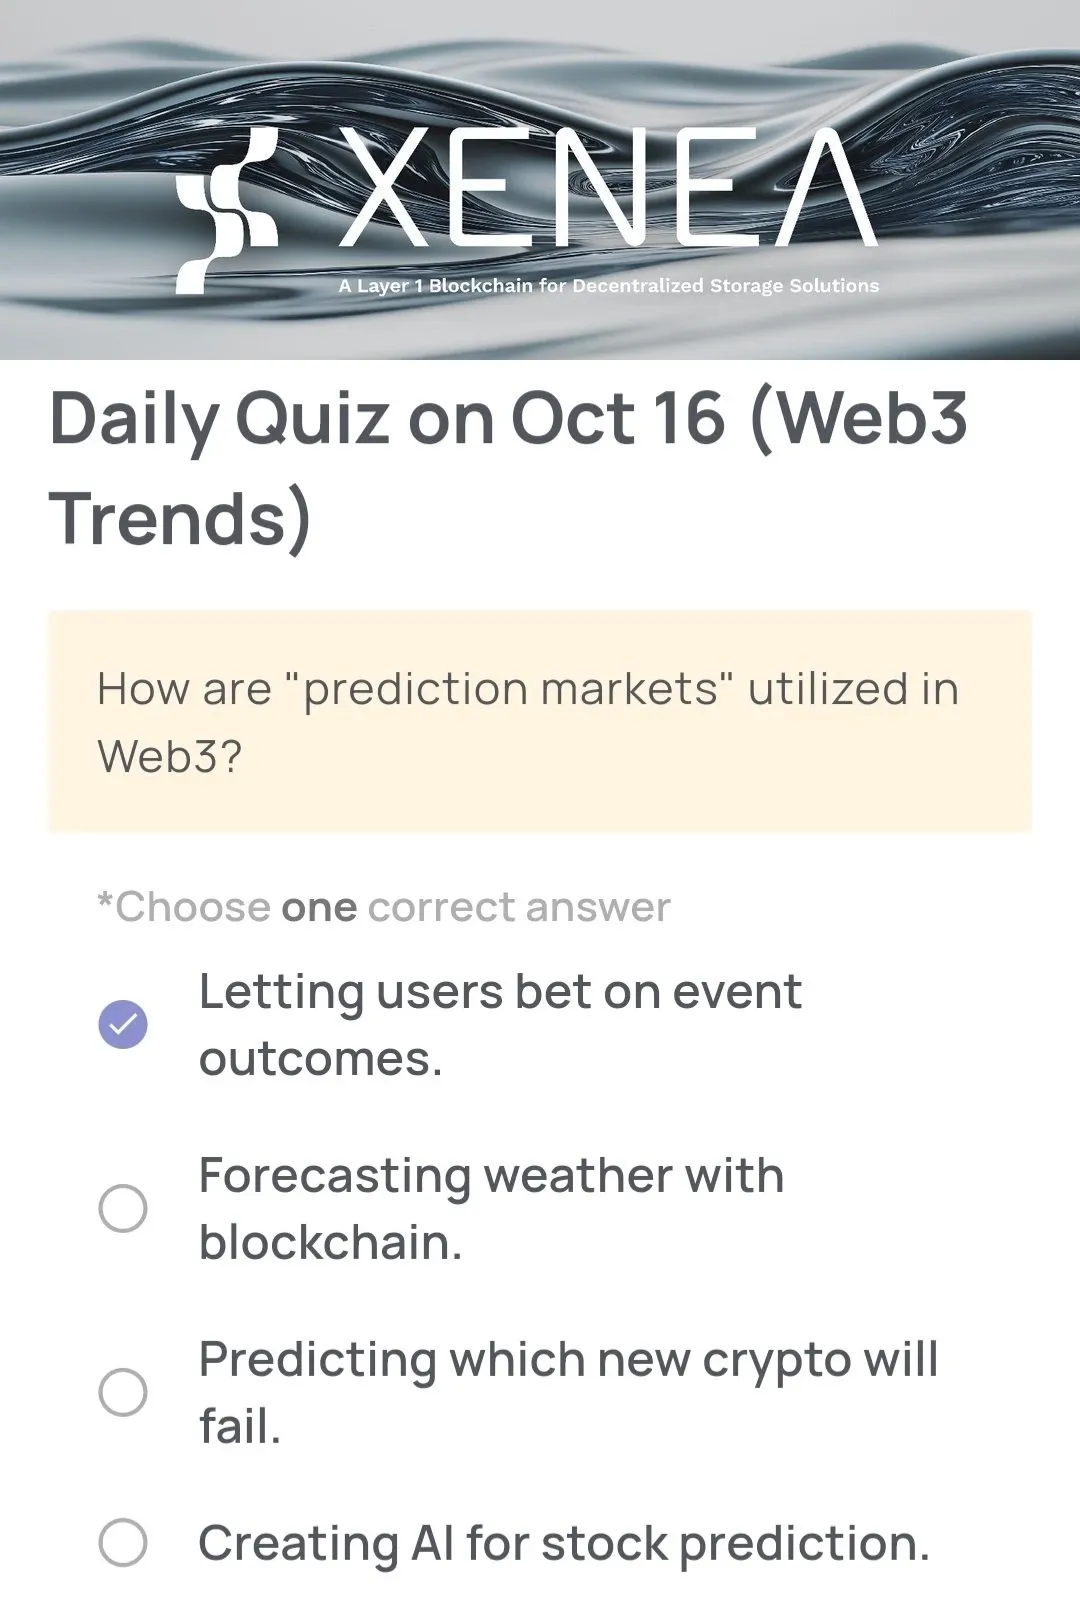Click the "fail" text of the third answer
The height and width of the screenshot is (1618, 1080).
[240, 1427]
